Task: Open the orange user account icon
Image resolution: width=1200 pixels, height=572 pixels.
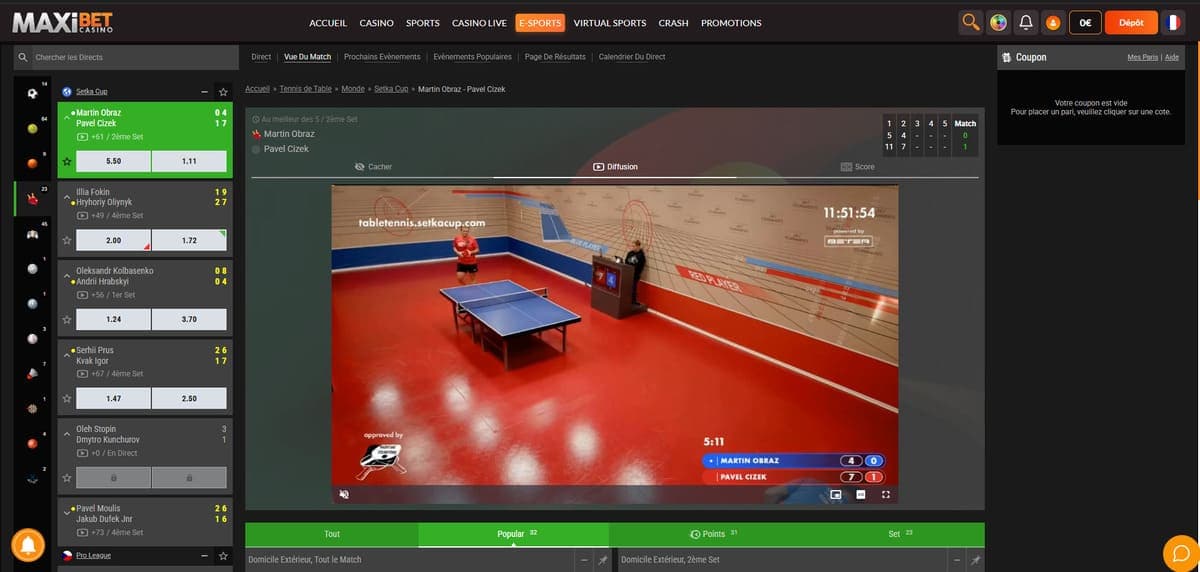Action: click(1052, 22)
